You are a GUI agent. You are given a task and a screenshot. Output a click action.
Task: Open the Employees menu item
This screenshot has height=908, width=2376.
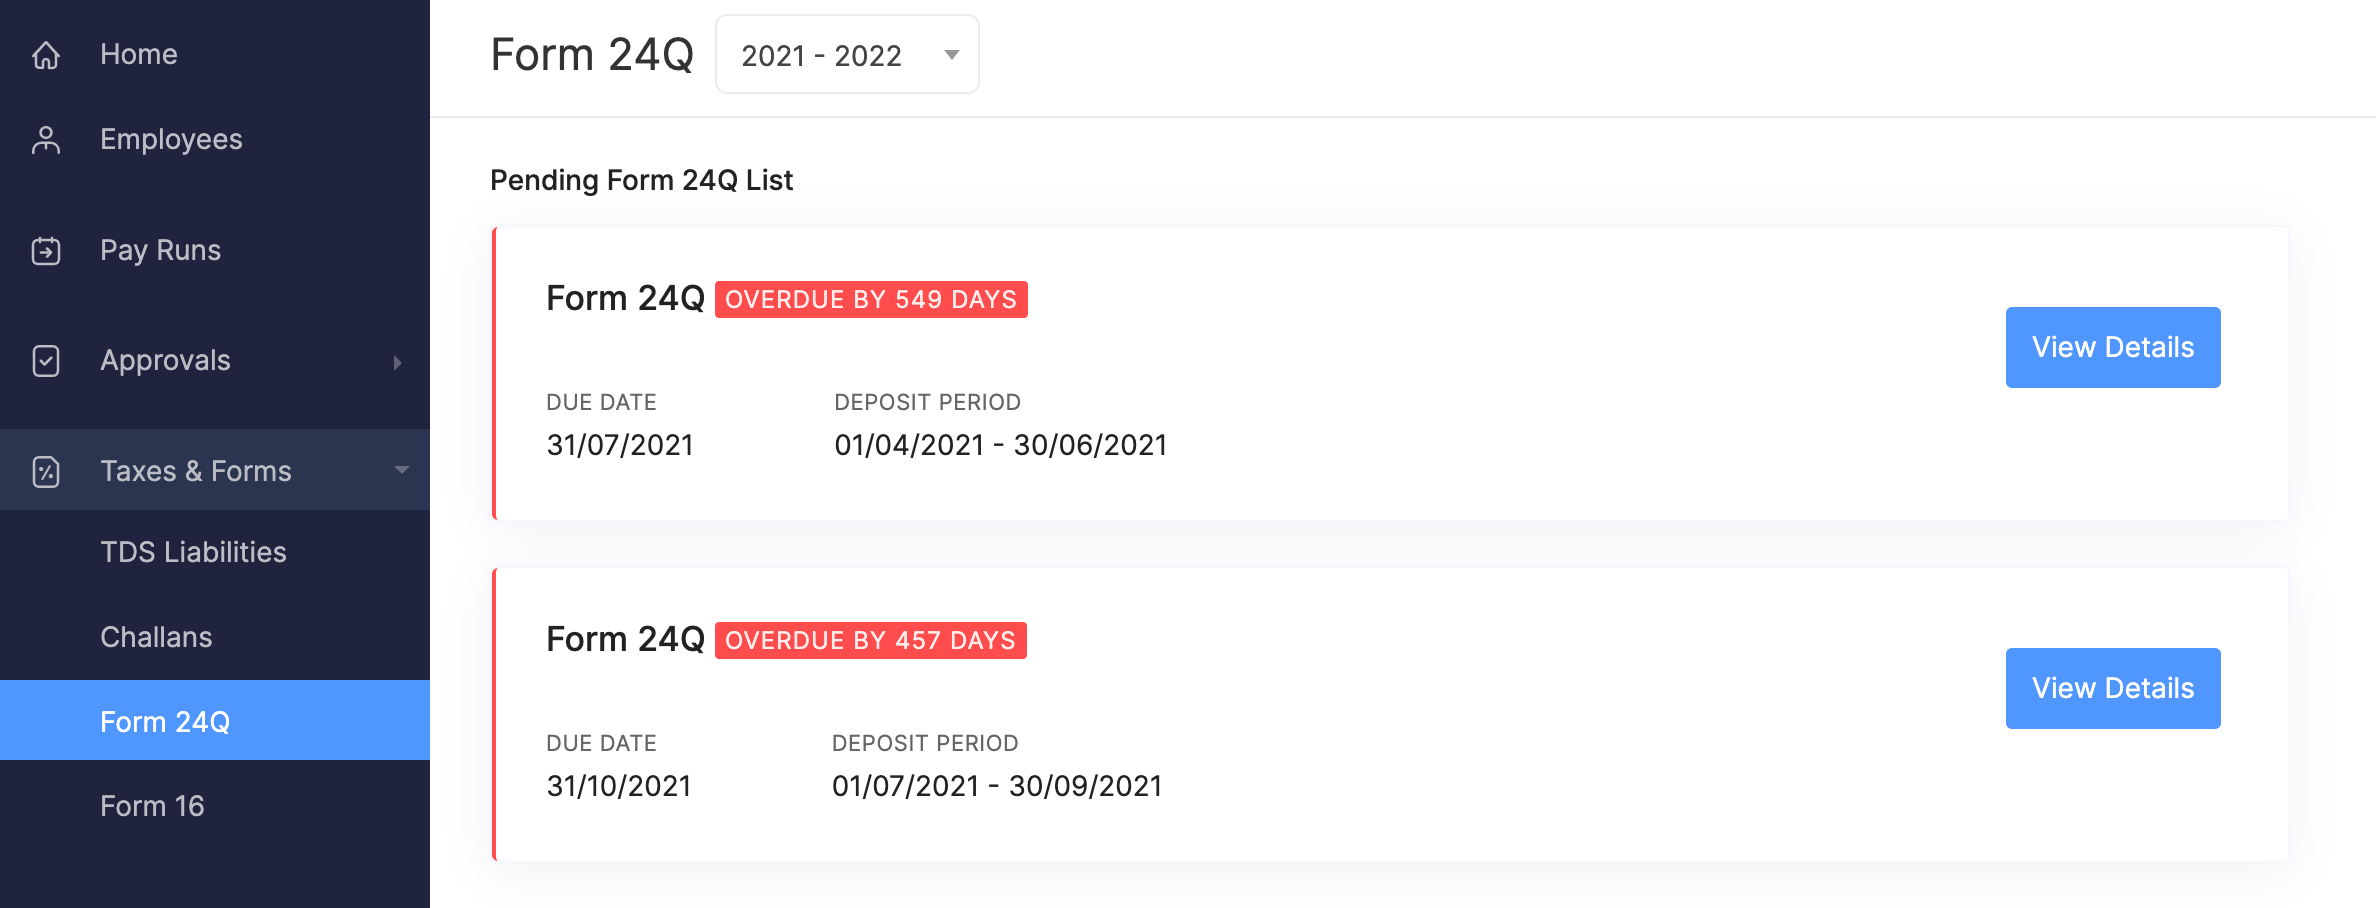point(171,139)
